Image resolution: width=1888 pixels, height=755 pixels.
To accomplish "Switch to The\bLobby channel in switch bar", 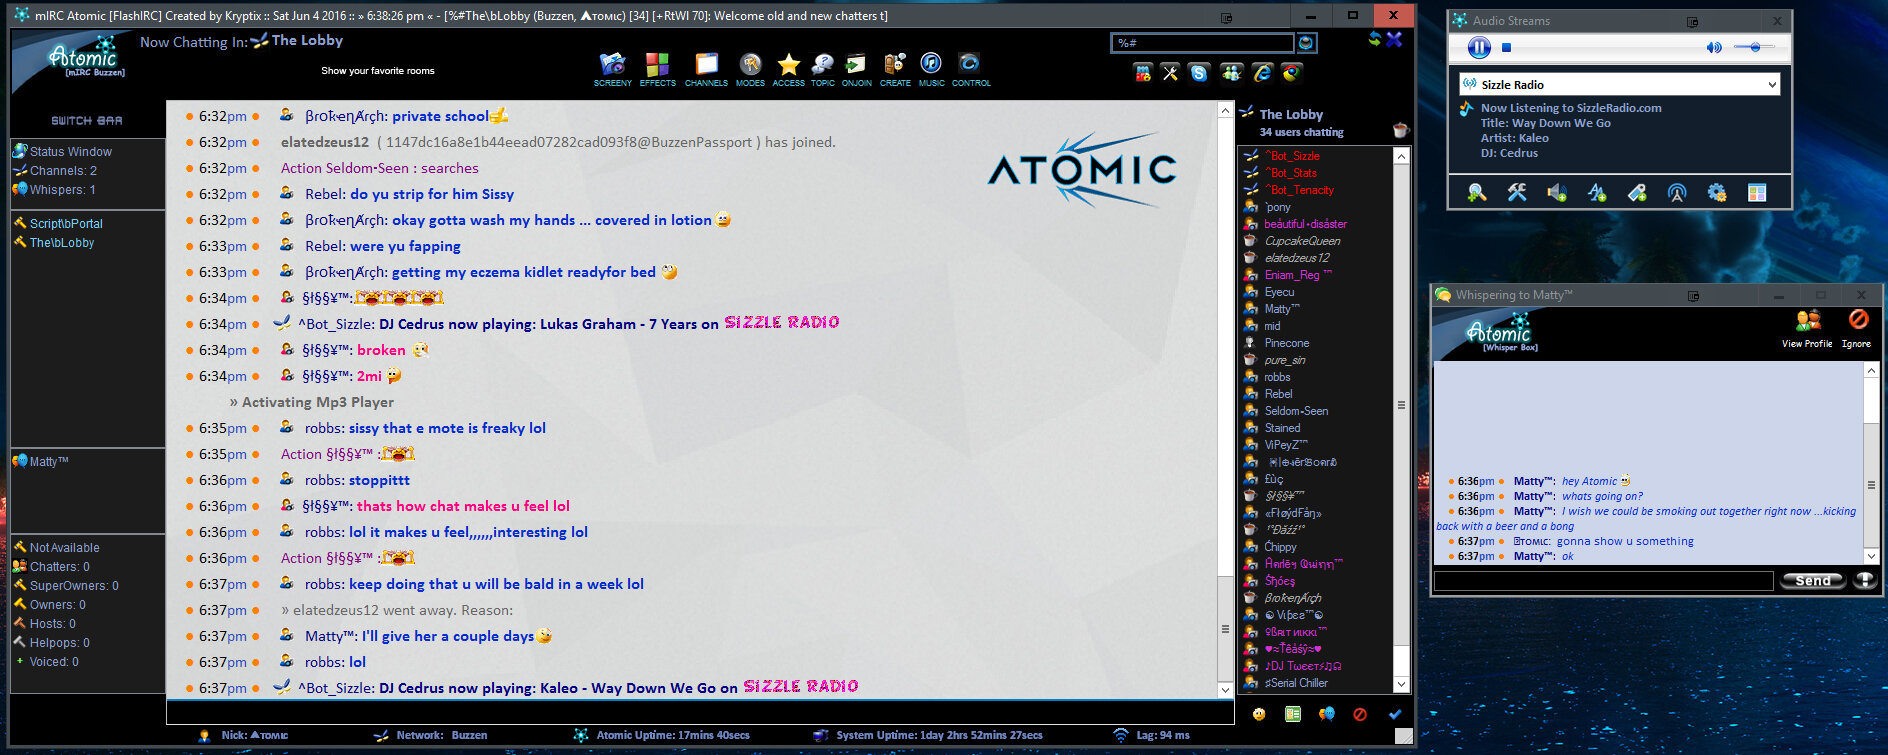I will 62,243.
